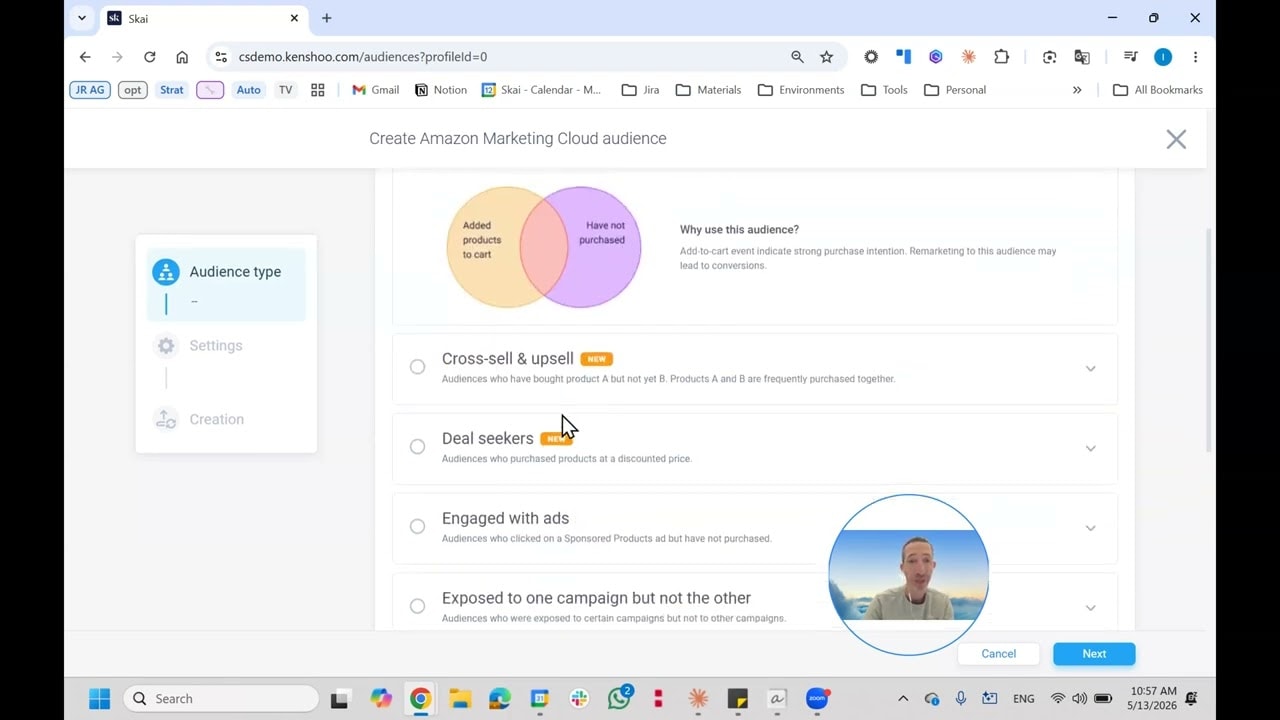
Task: Open the JR AG bookmark
Action: pos(89,90)
